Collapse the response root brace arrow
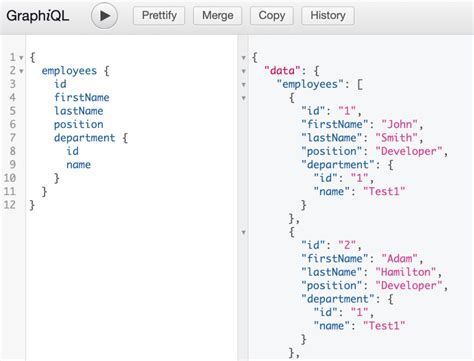Screen dimensions: 474x361 [244, 58]
